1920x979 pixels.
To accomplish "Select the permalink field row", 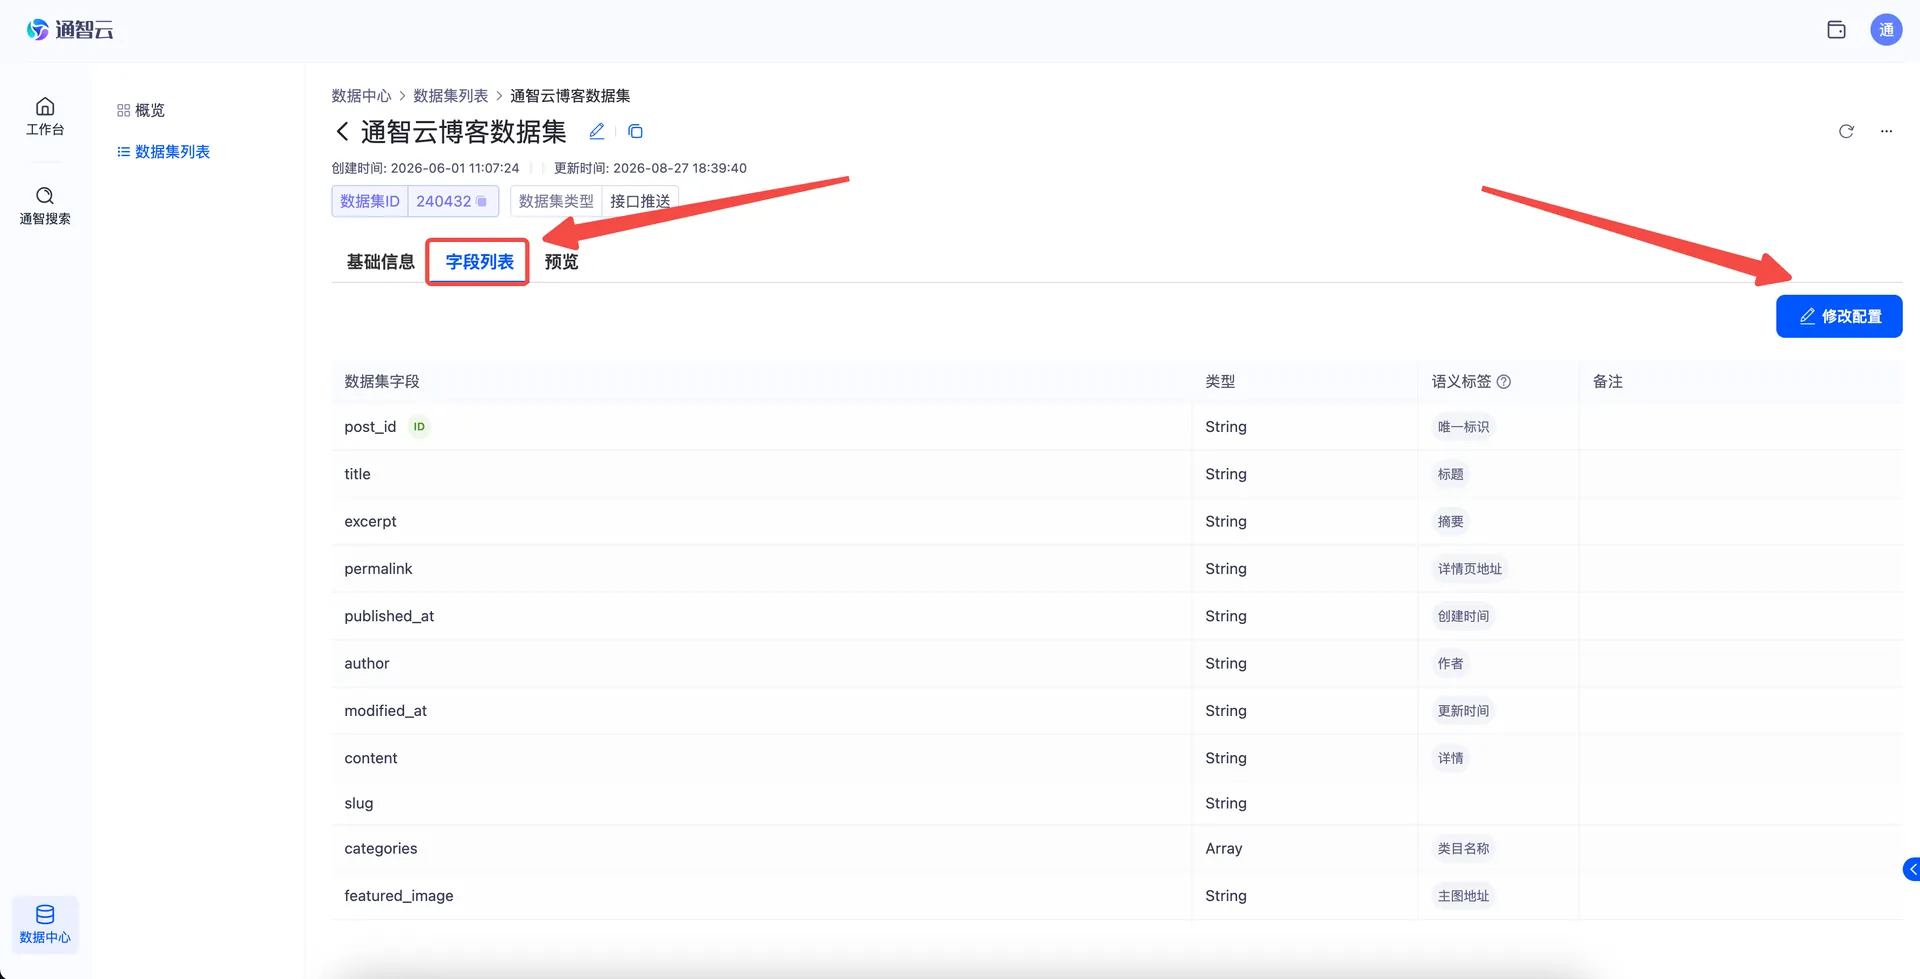I will tap(1117, 569).
